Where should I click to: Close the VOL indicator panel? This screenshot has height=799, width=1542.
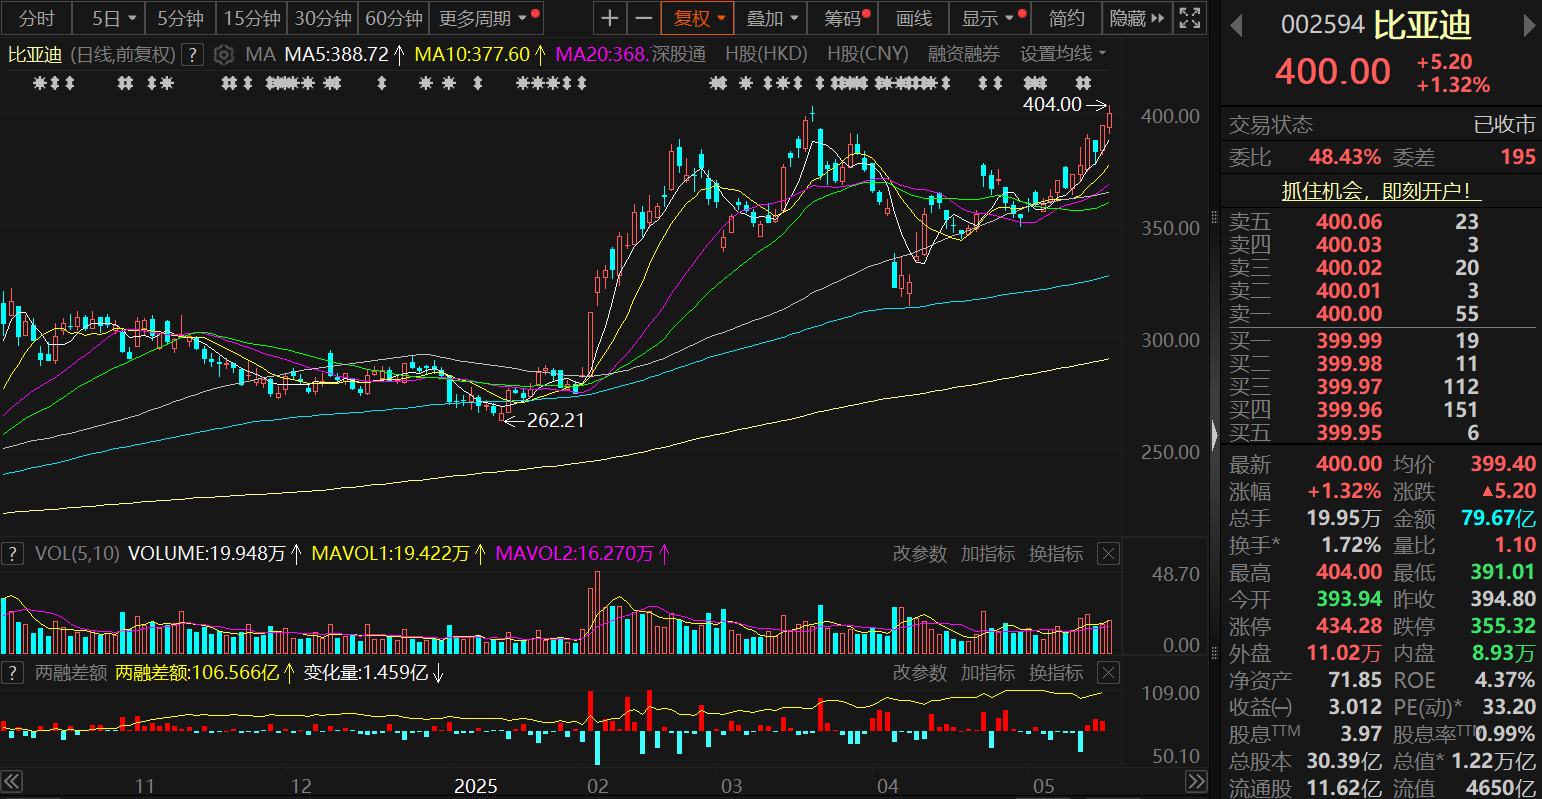tap(1108, 553)
